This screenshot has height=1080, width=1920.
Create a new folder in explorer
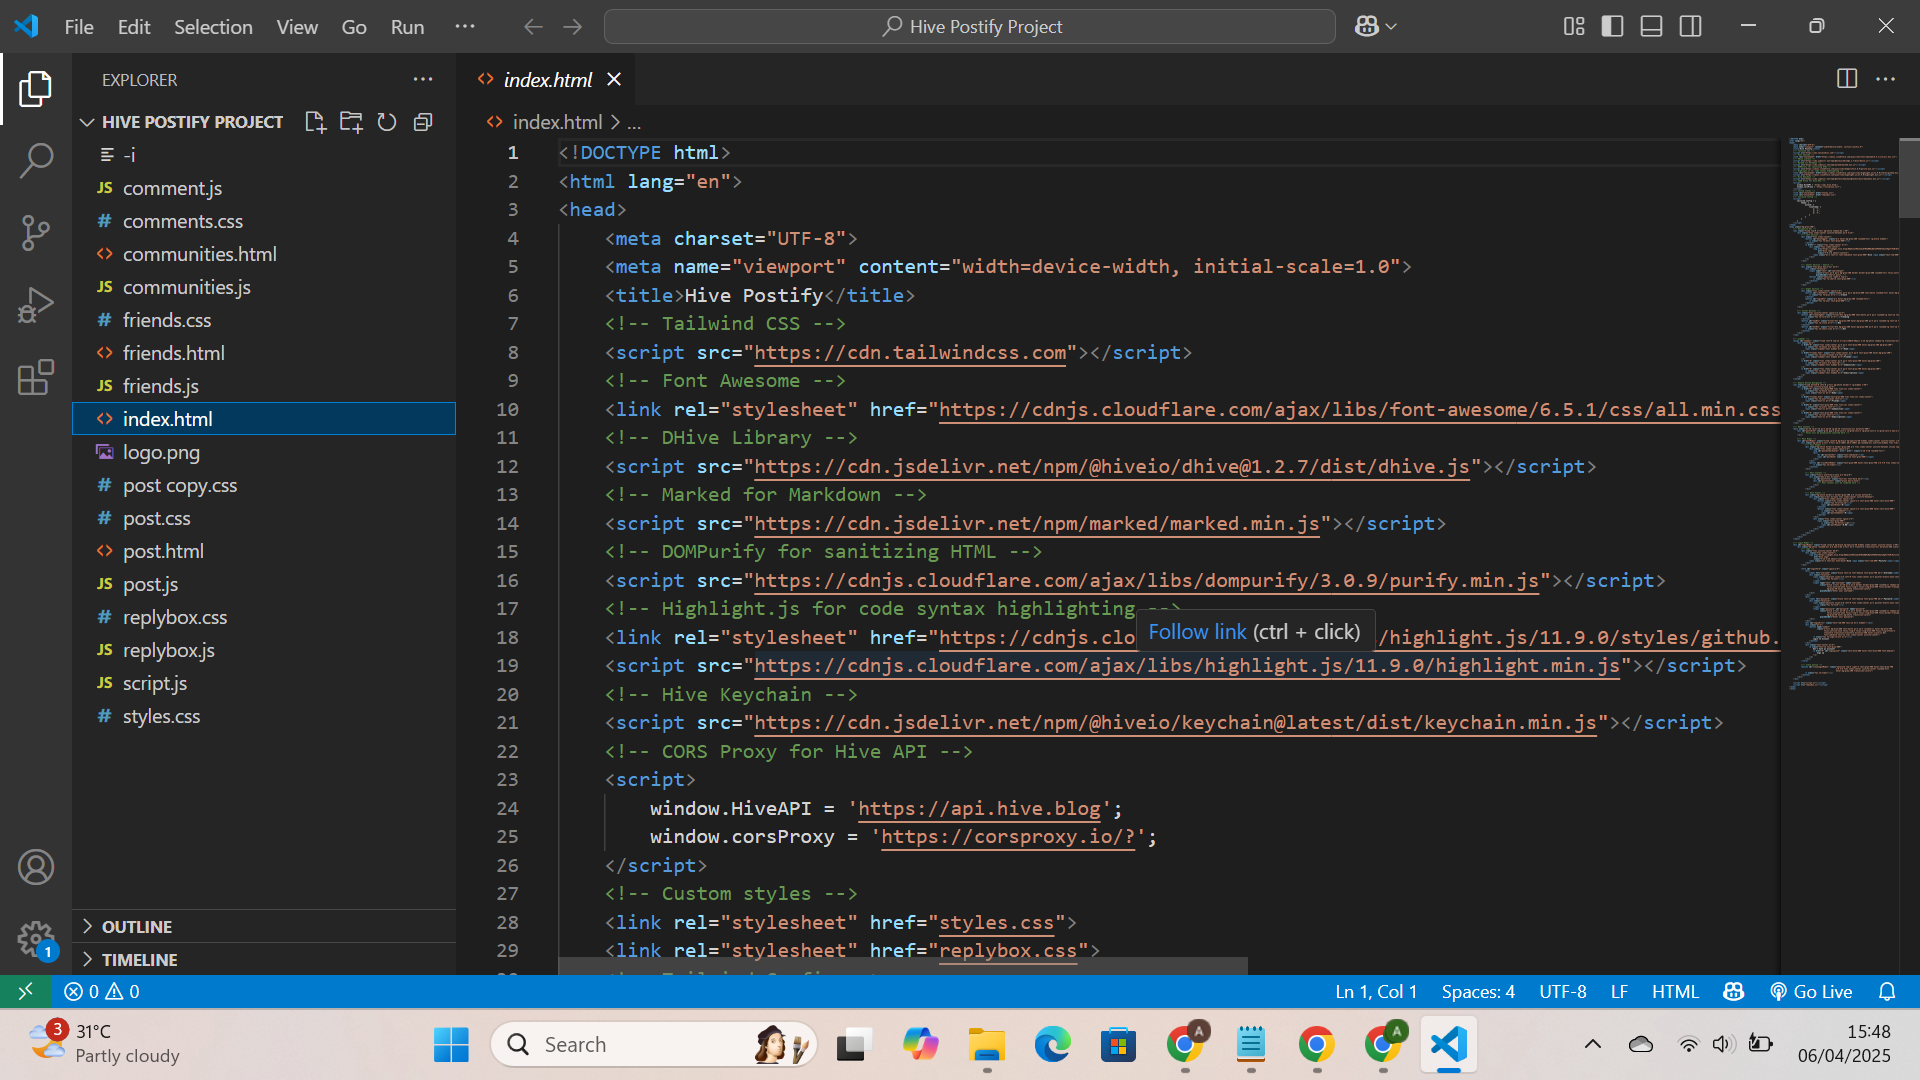(x=351, y=122)
